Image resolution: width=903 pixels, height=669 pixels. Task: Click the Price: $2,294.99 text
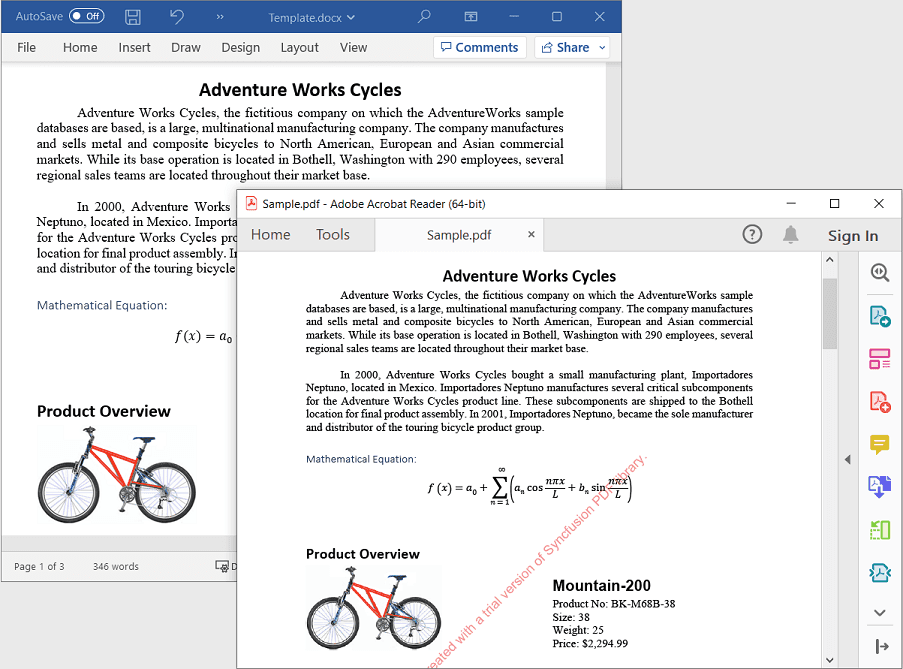(x=590, y=644)
